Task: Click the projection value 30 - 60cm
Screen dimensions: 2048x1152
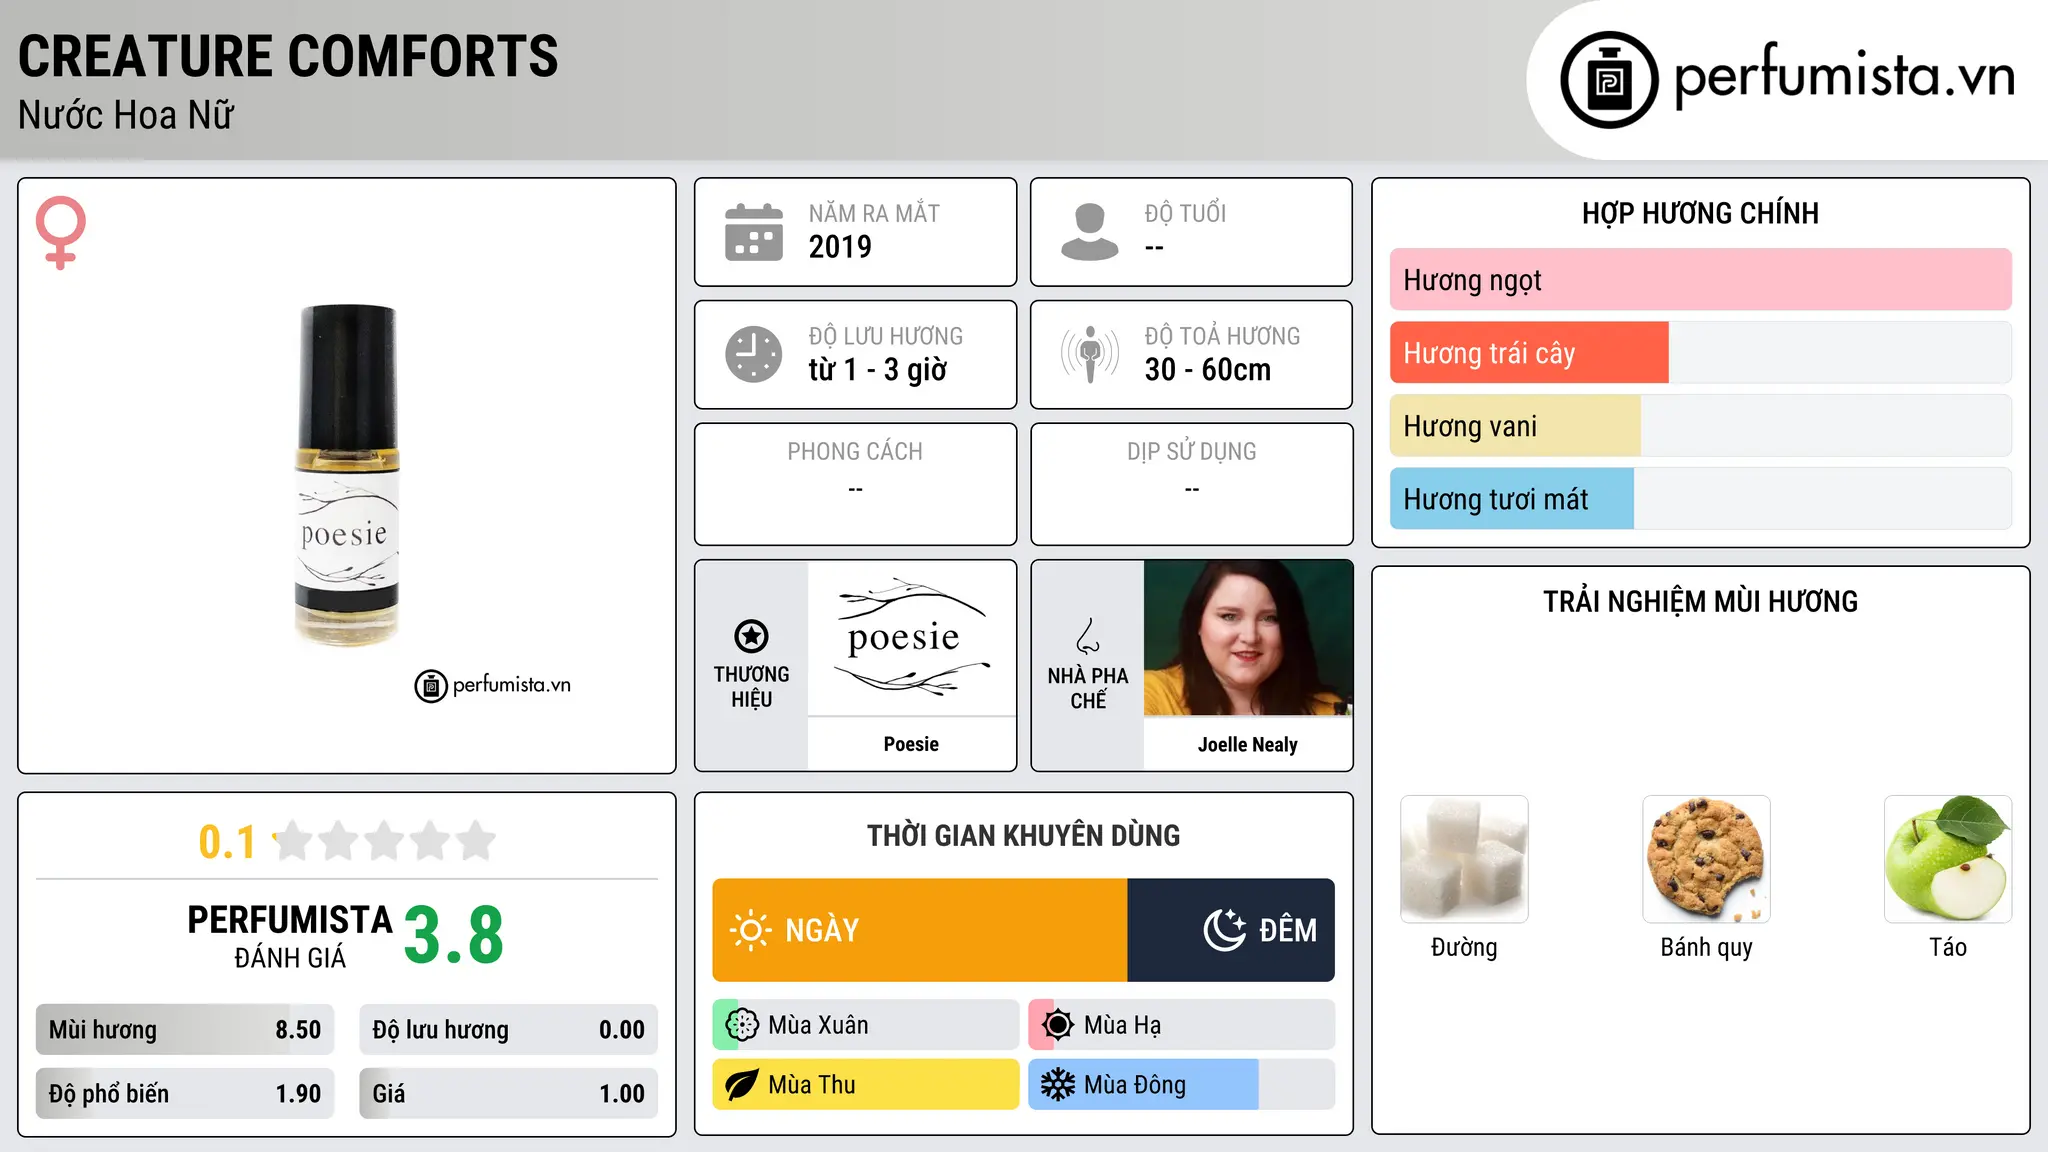Action: click(x=1208, y=370)
